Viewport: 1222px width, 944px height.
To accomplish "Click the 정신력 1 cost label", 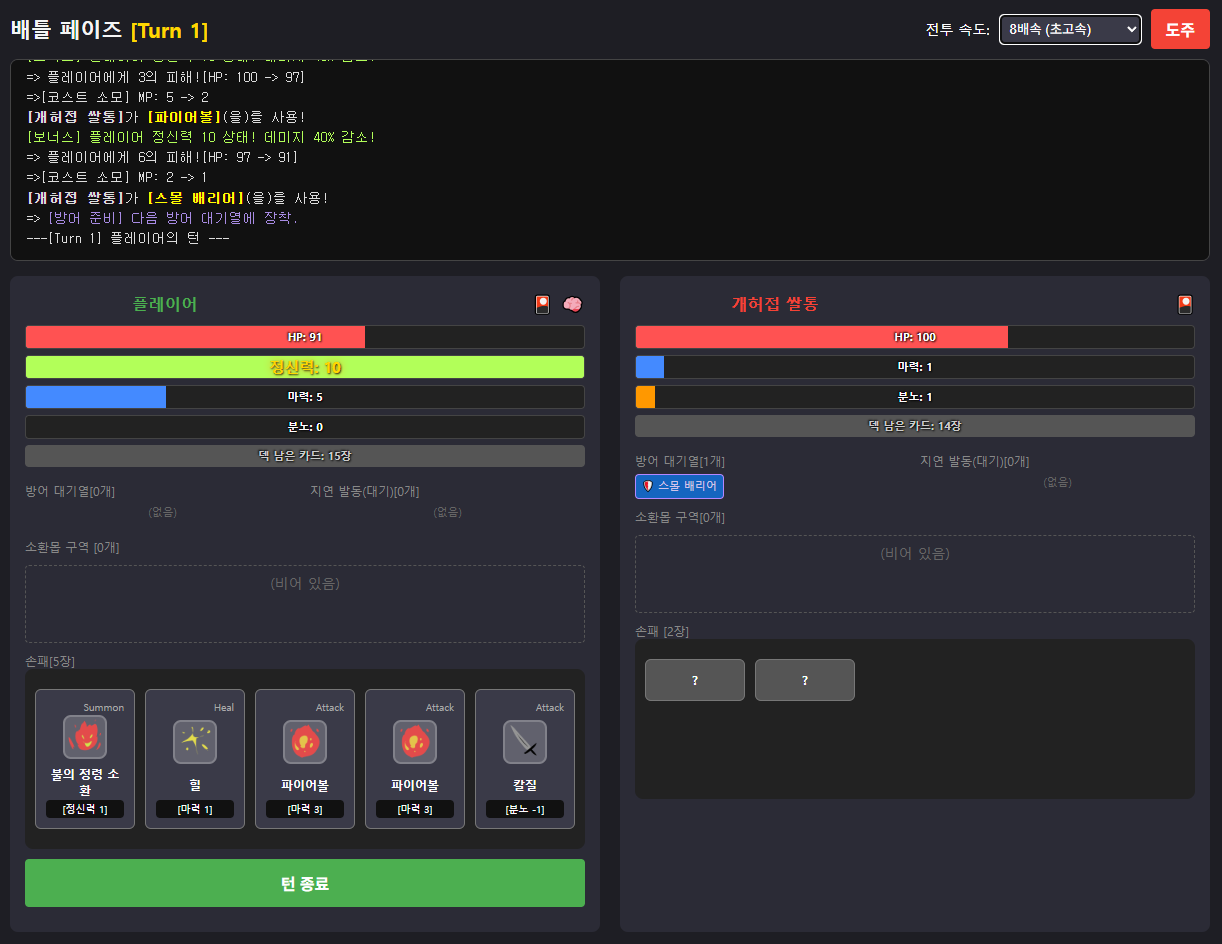I will click(x=85, y=809).
